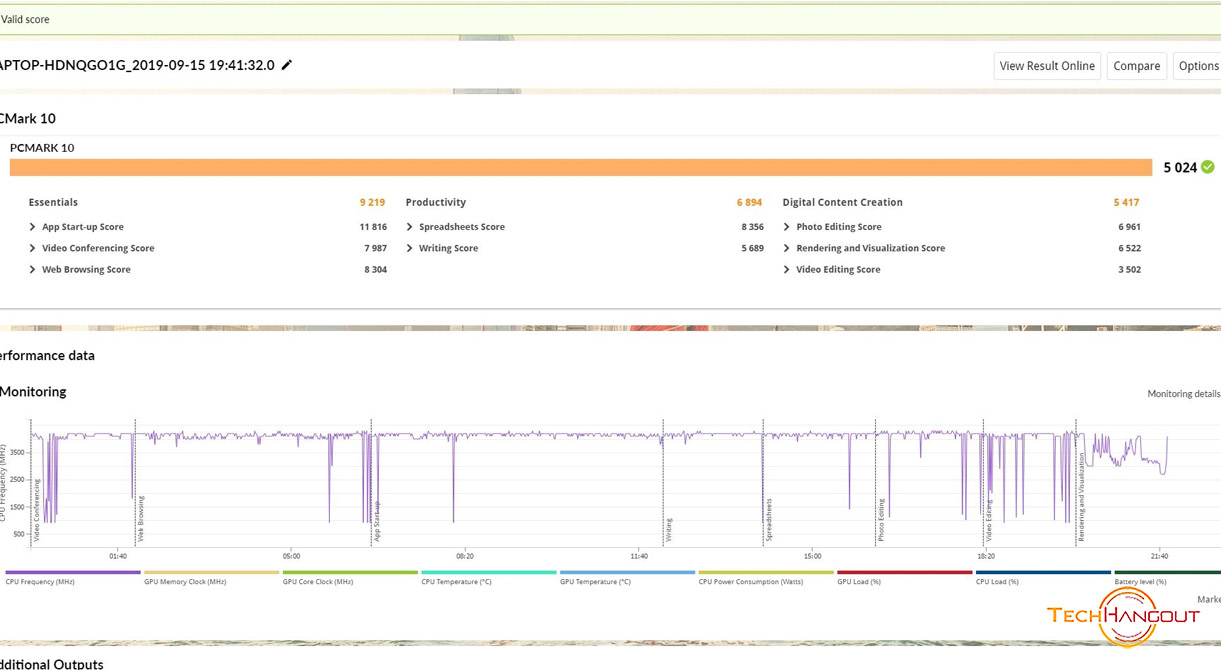
Task: Pick the Video Editing marker in the chart
Action: click(990, 520)
